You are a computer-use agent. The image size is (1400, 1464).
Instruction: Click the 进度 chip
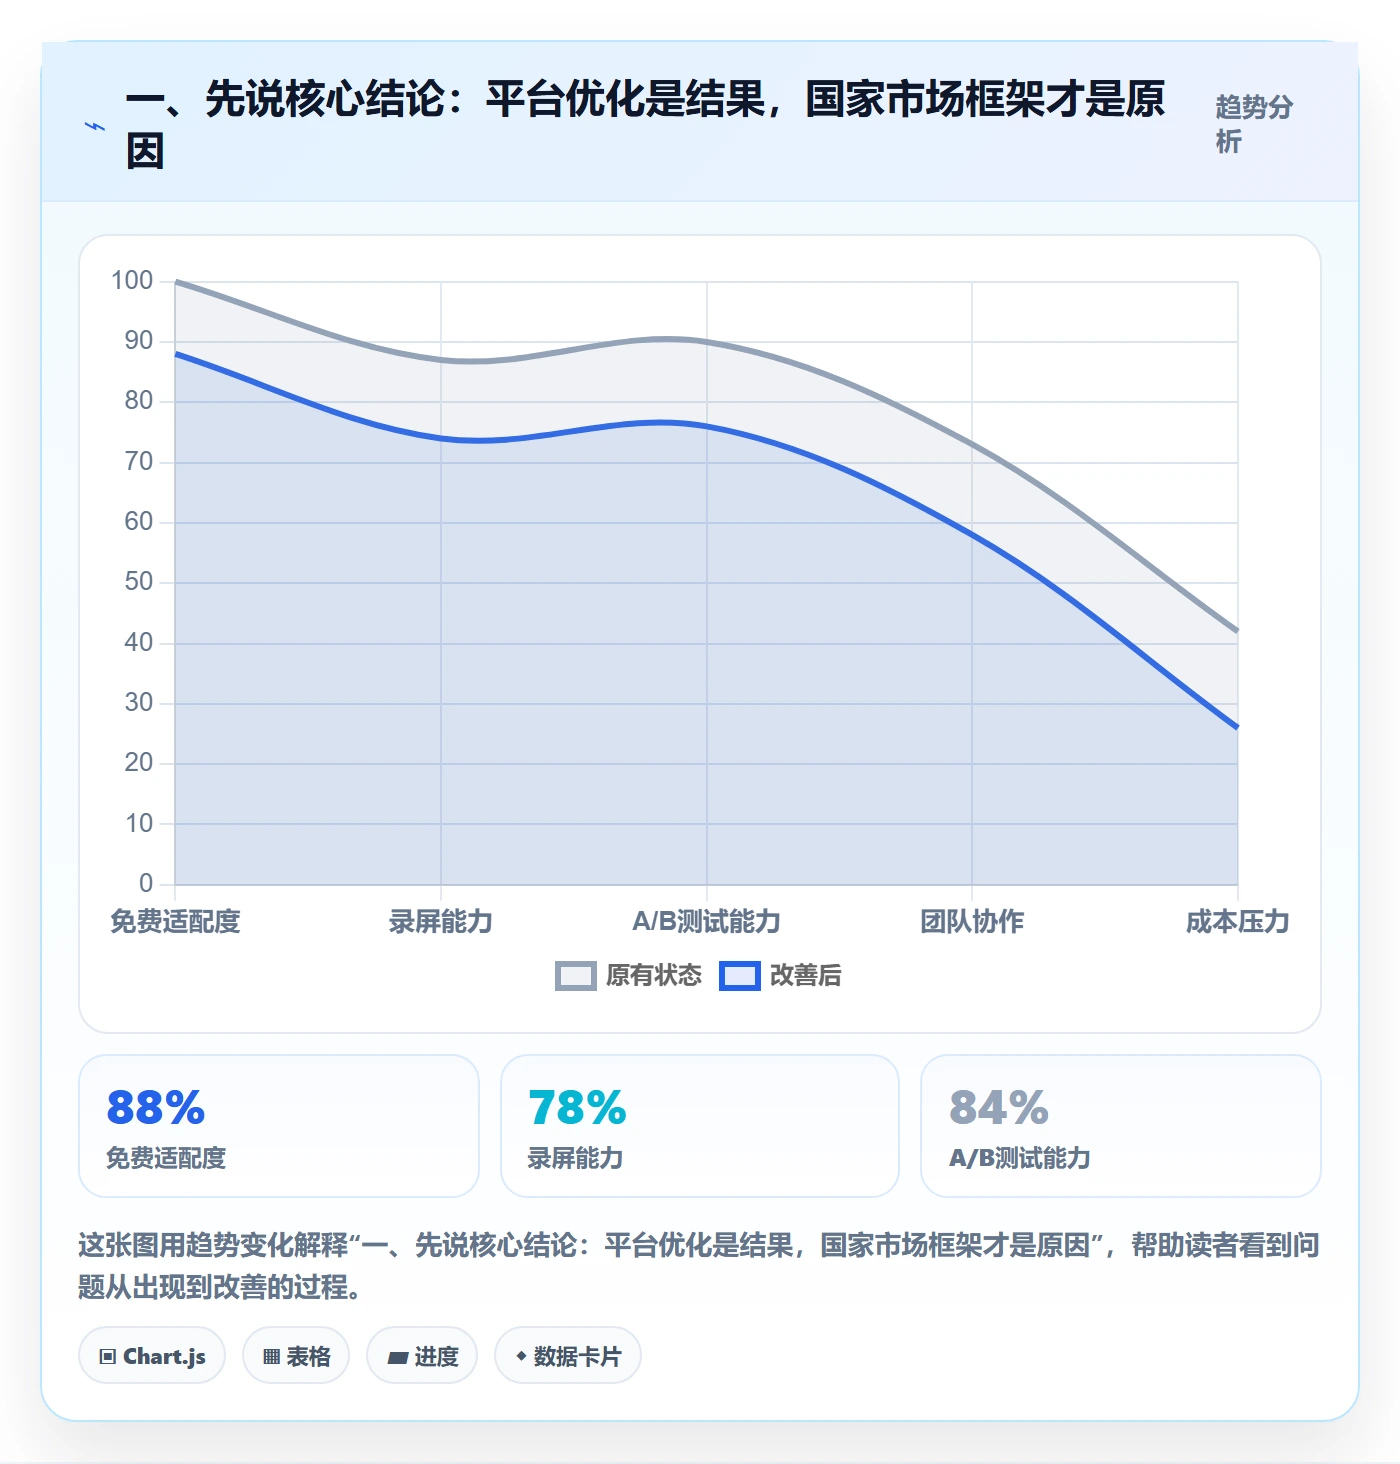pyautogui.click(x=422, y=1355)
